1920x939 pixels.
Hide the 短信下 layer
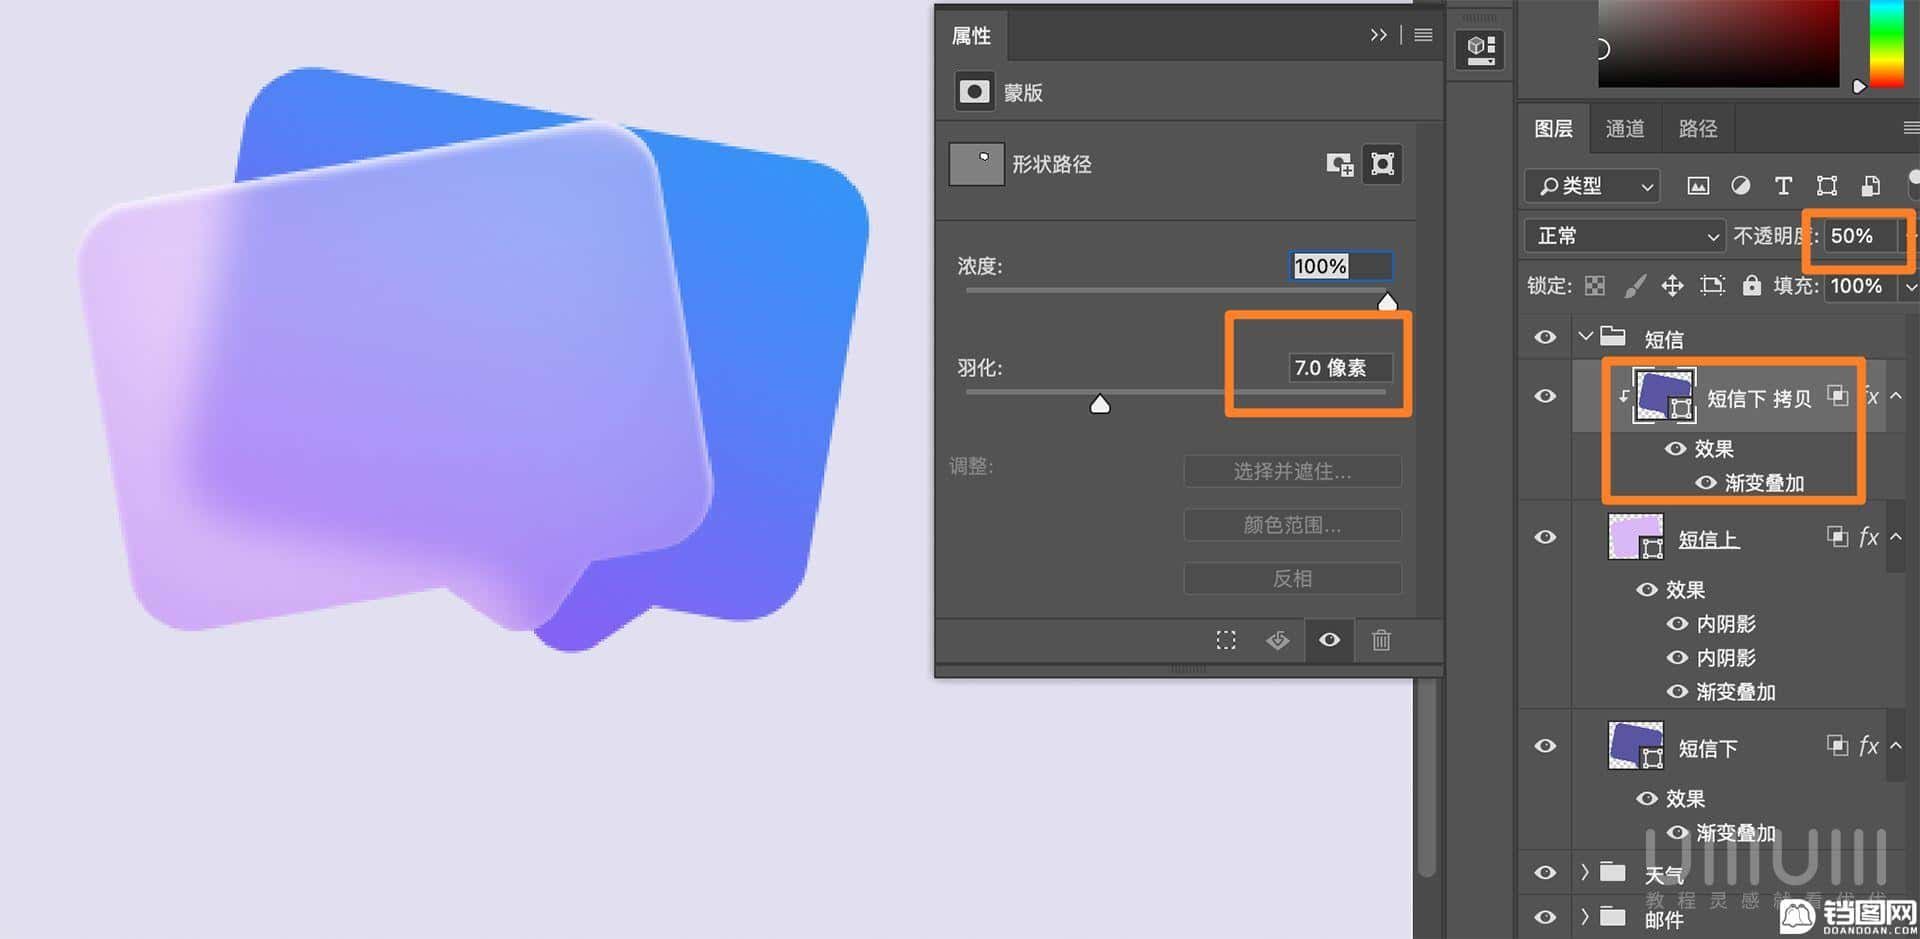1545,746
